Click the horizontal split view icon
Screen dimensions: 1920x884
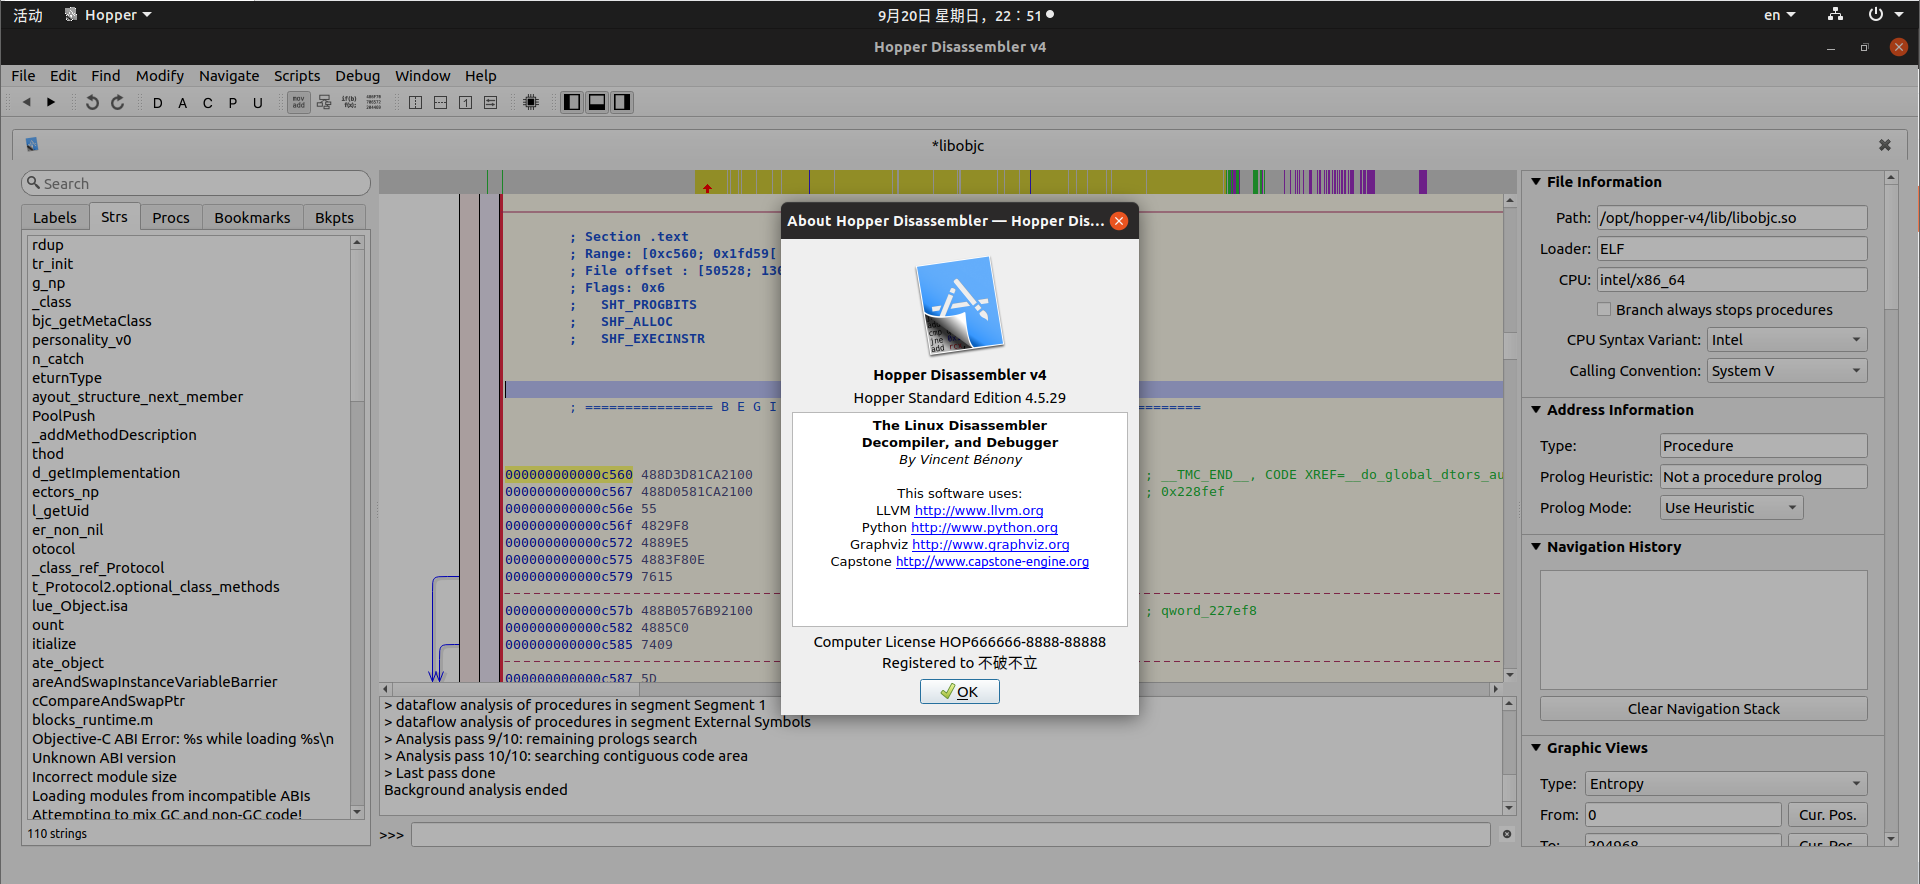441,102
